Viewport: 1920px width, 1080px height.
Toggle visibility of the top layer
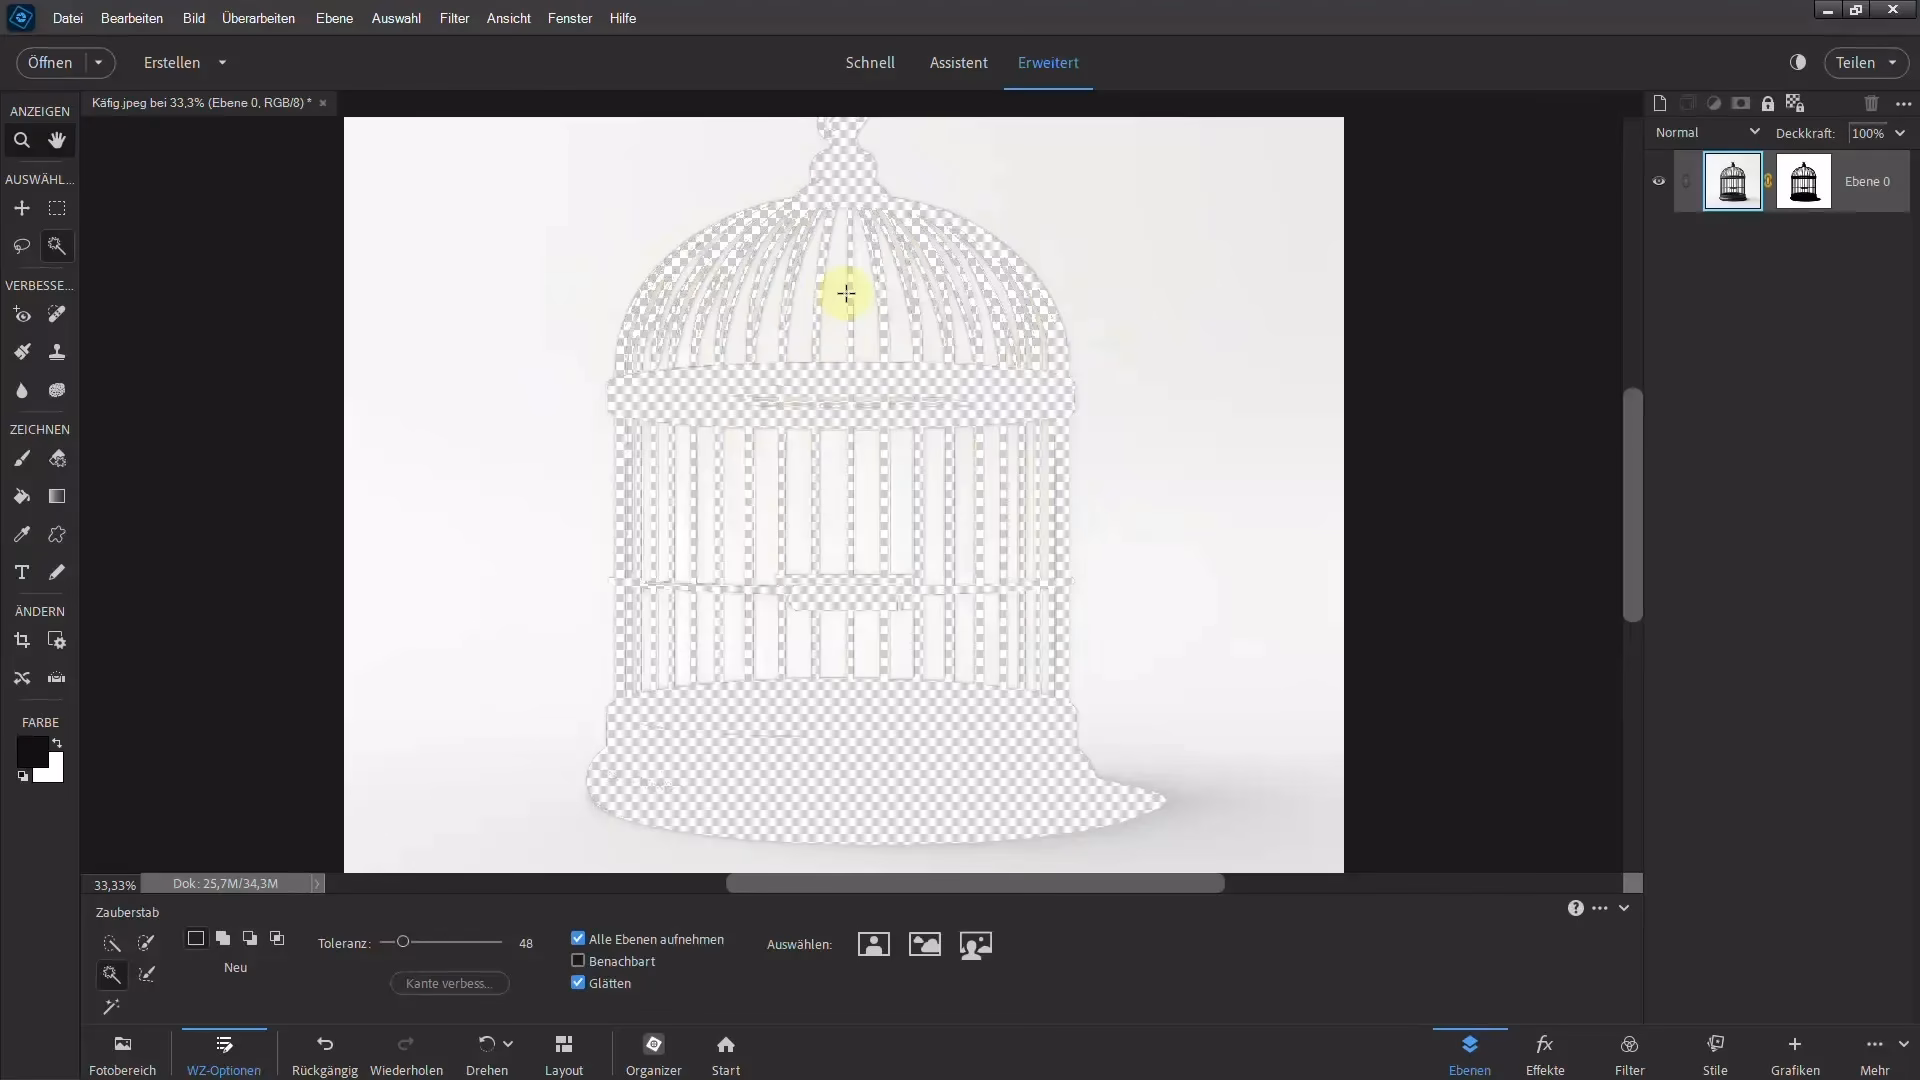pos(1658,181)
